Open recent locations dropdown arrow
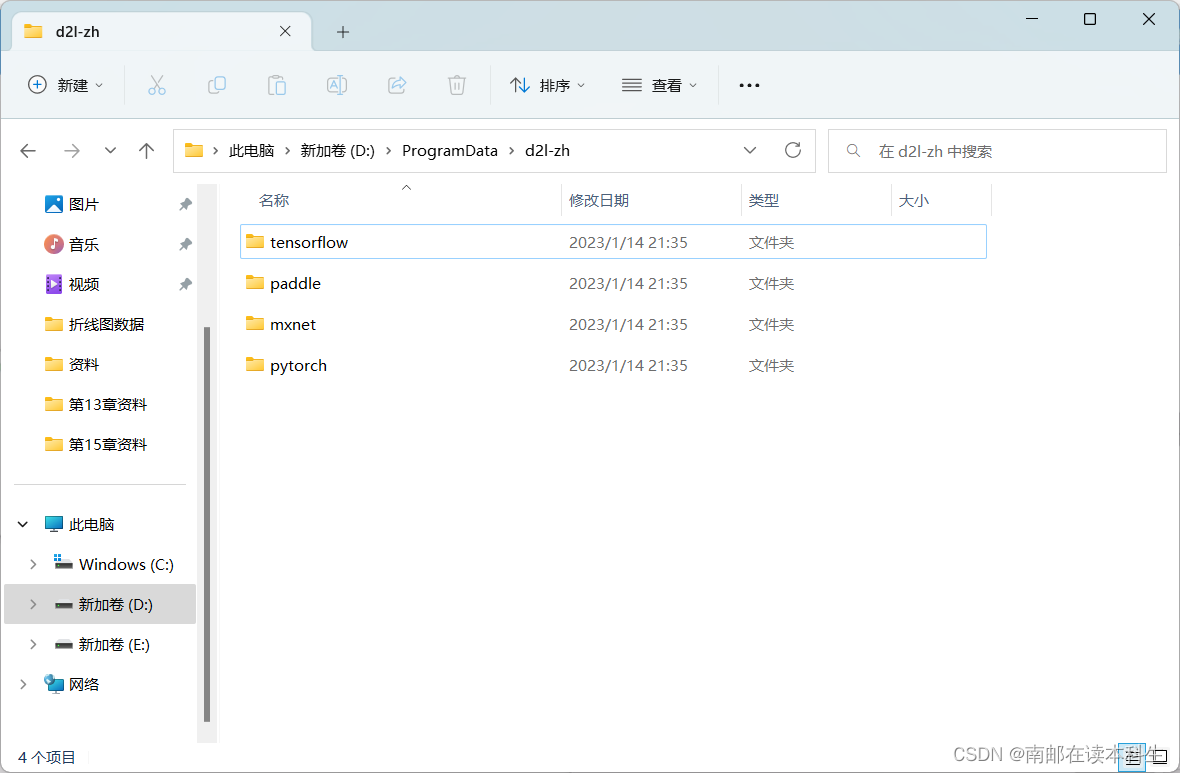The height and width of the screenshot is (773, 1180). (111, 151)
